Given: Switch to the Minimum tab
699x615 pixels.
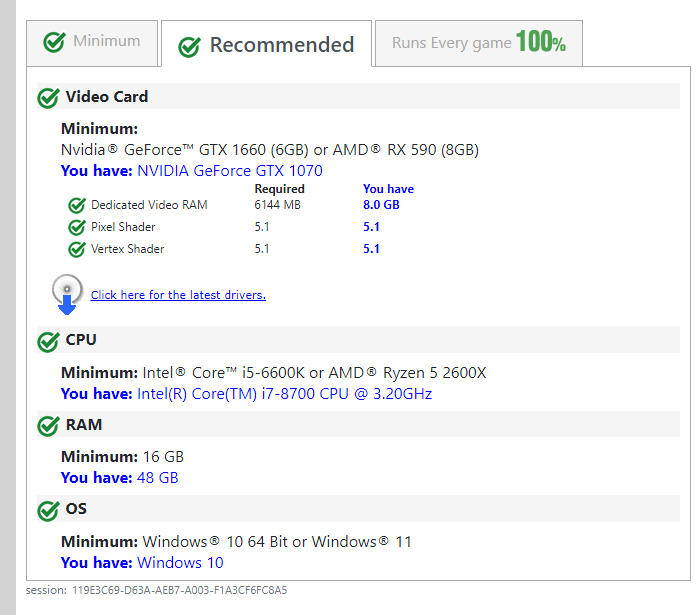Looking at the screenshot, I should point(92,42).
